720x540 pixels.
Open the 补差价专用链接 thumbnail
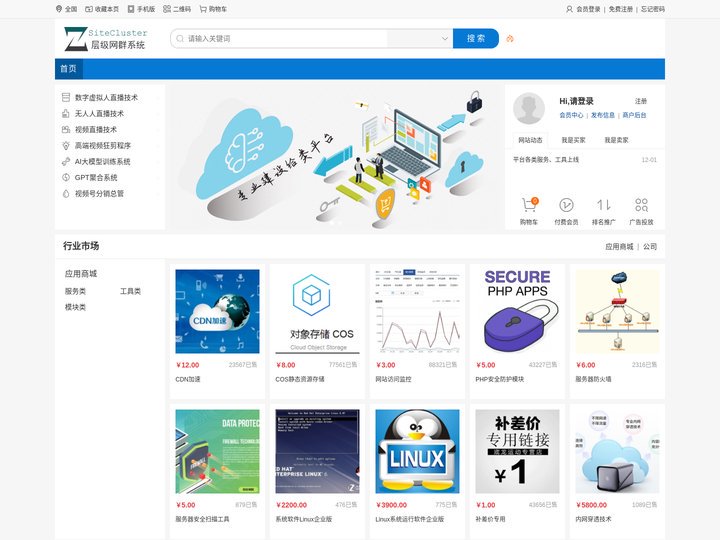pos(518,451)
